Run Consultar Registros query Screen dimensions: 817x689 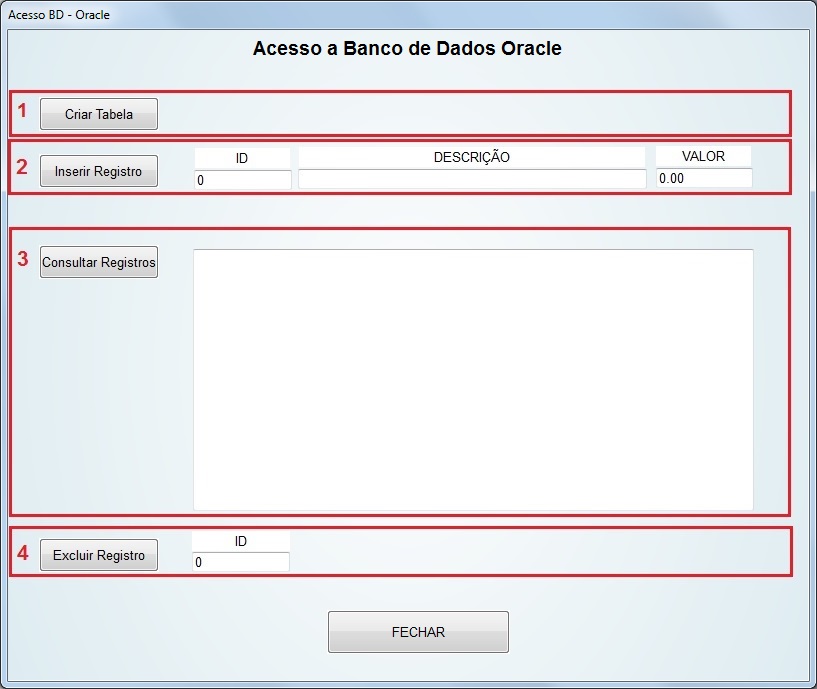98,262
